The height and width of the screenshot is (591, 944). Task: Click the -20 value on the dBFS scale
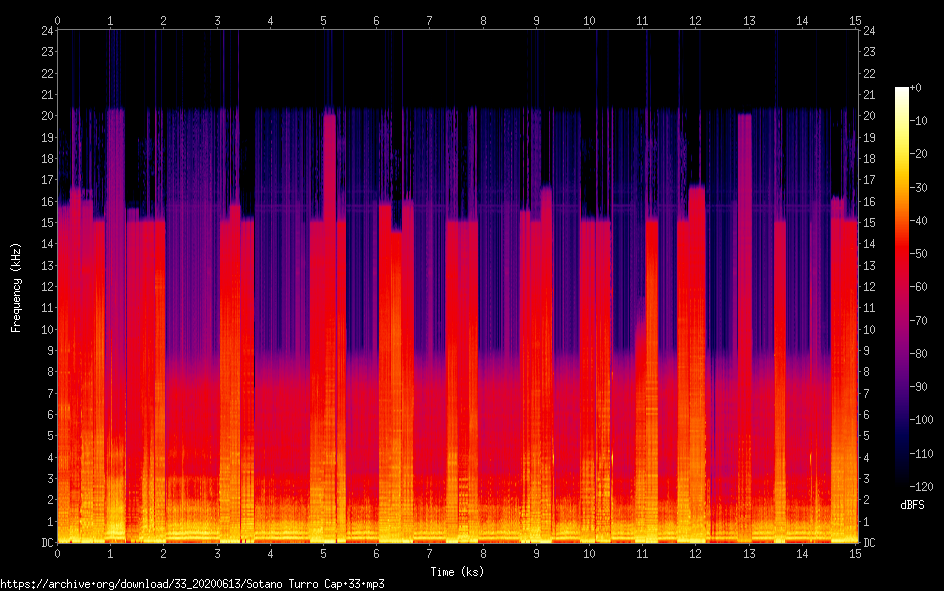(x=919, y=154)
